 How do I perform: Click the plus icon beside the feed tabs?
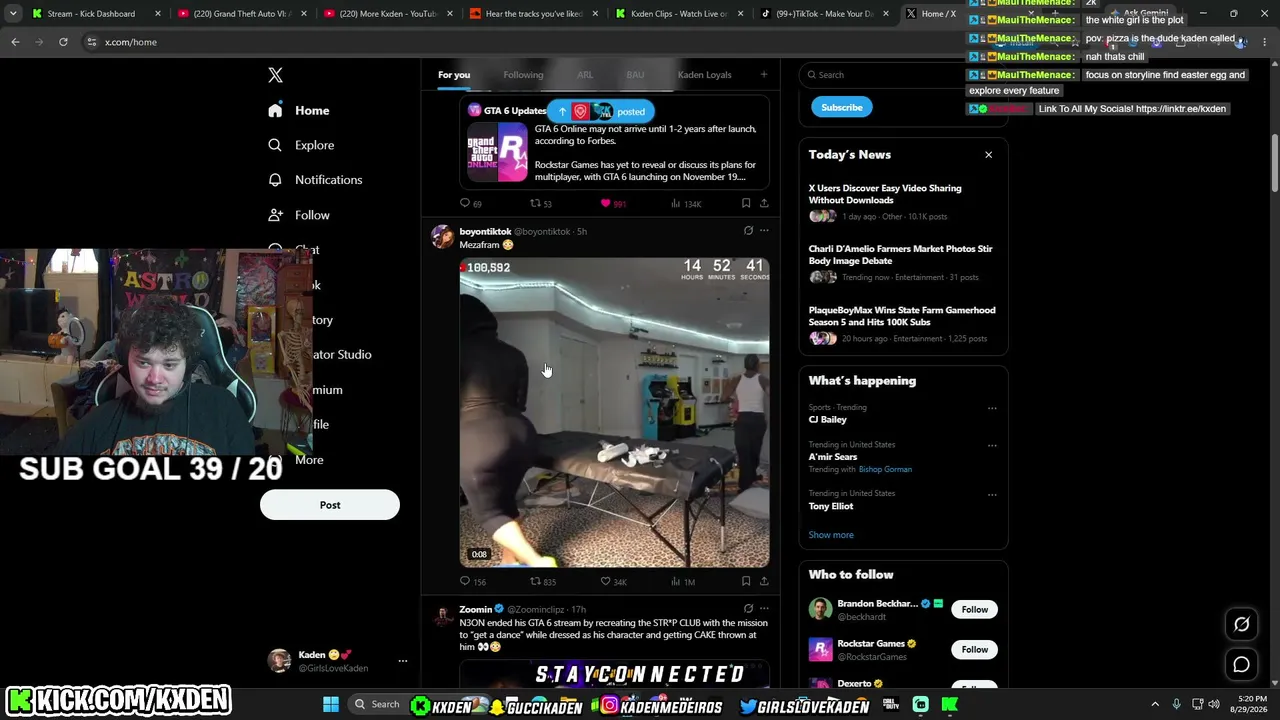click(x=763, y=75)
